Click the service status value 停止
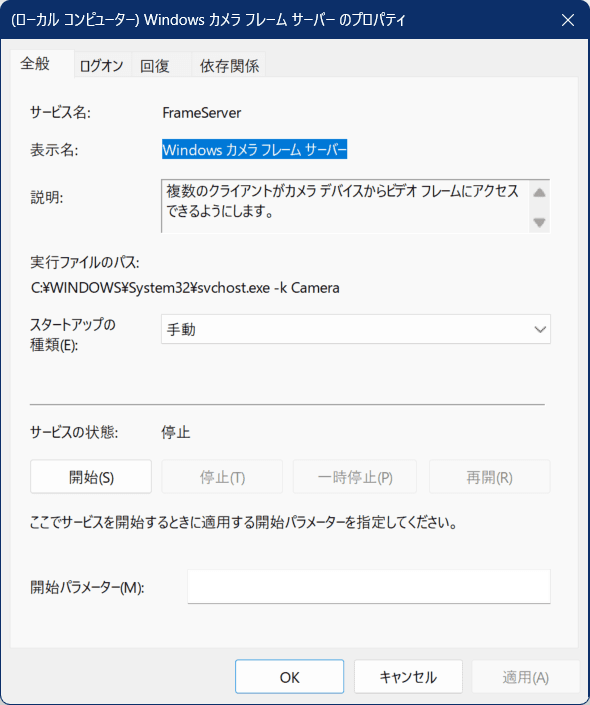 coord(176,433)
